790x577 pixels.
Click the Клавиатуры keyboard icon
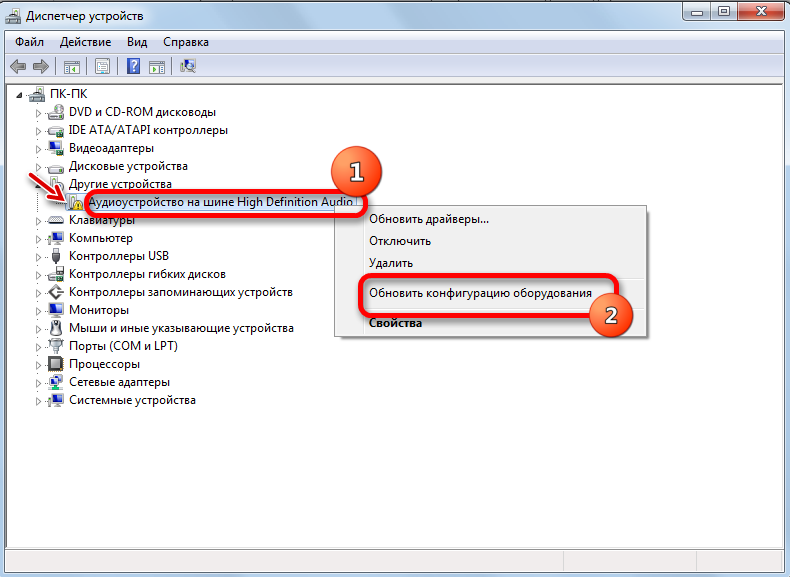(55, 220)
